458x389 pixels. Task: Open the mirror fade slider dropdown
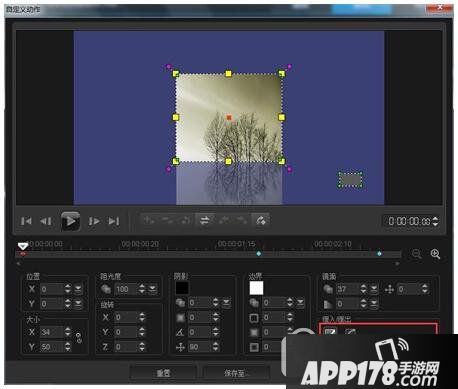click(374, 304)
